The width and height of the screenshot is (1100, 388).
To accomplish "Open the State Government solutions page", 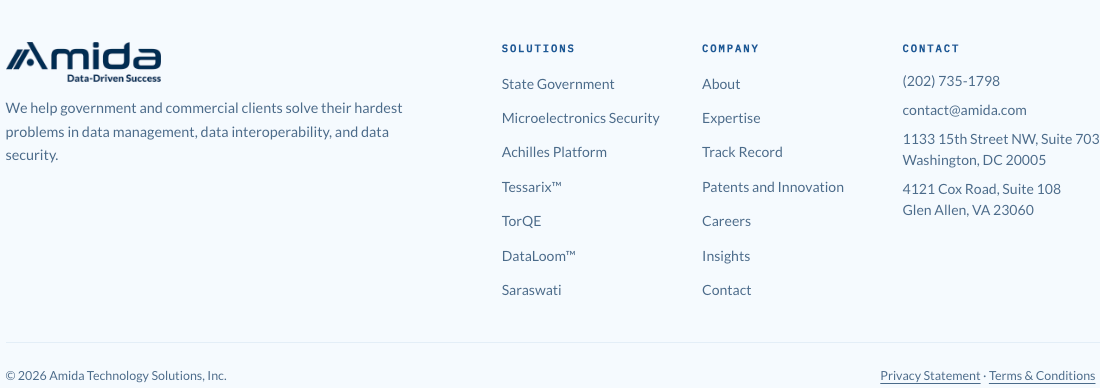I will (558, 84).
